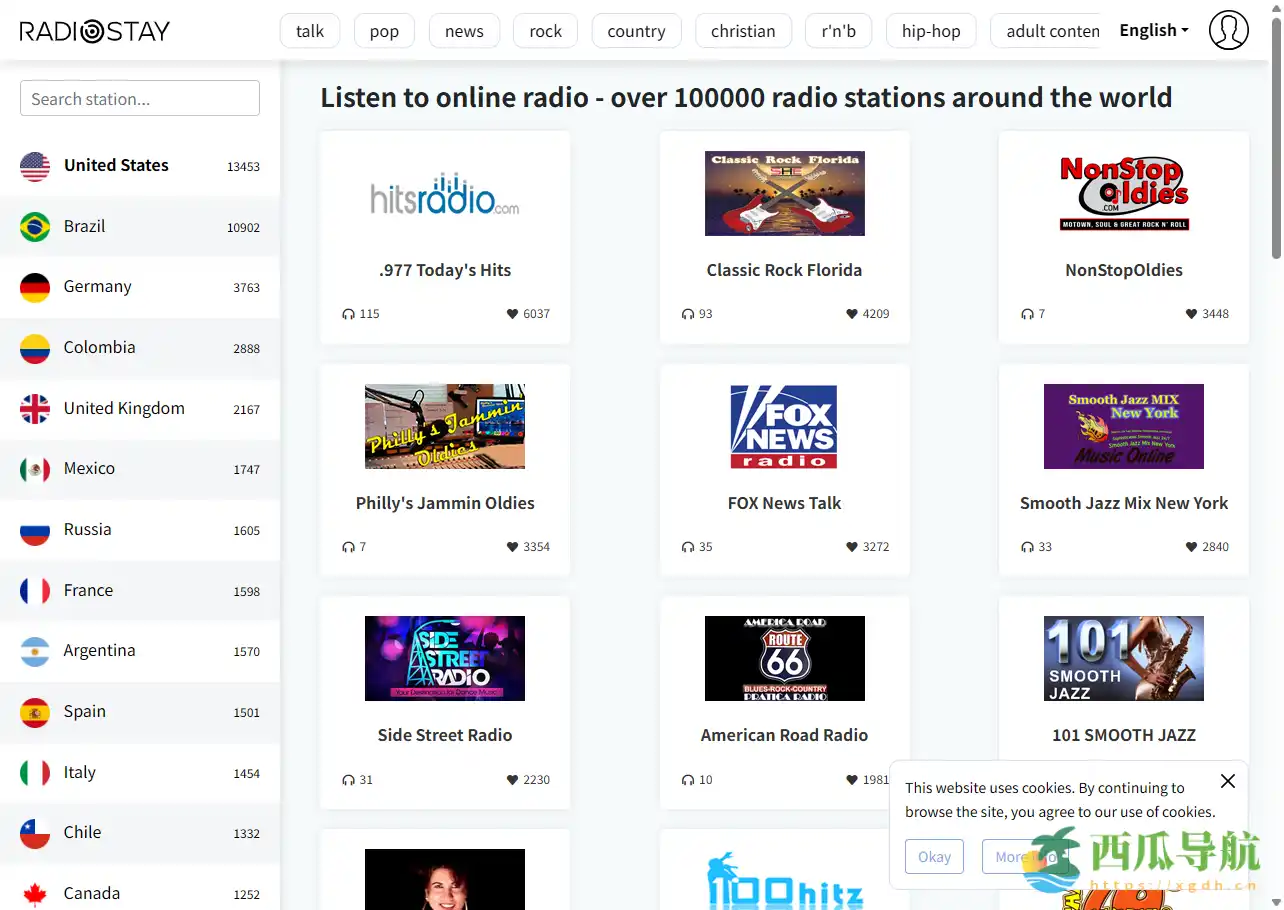Open the English language dropdown
Screen dimensions: 1284x910
pos(1153,30)
